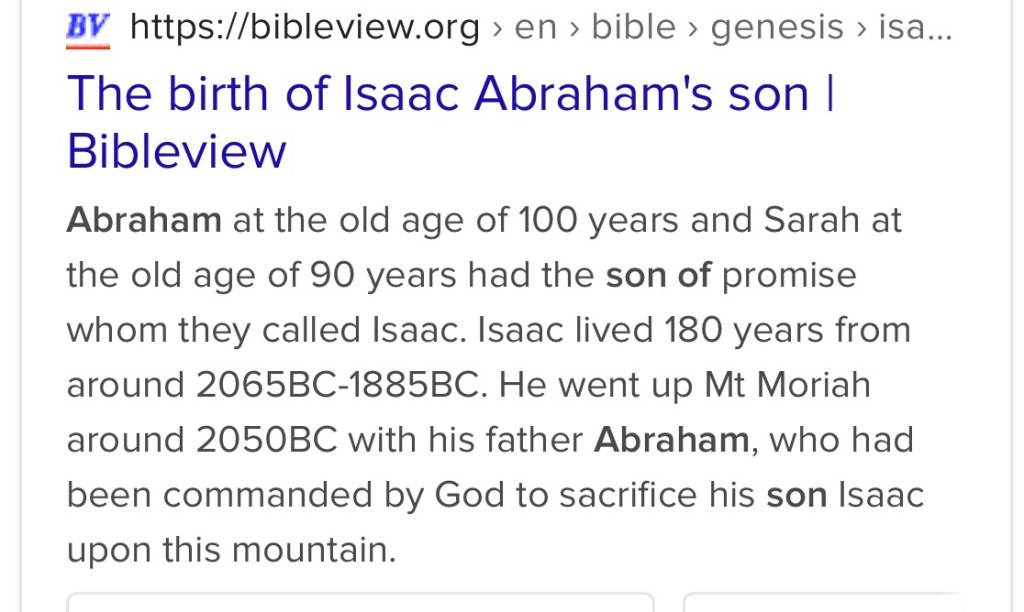The image size is (1024, 612).
Task: Go to the "genesis" breadcrumb segment
Action: pyautogui.click(x=777, y=29)
